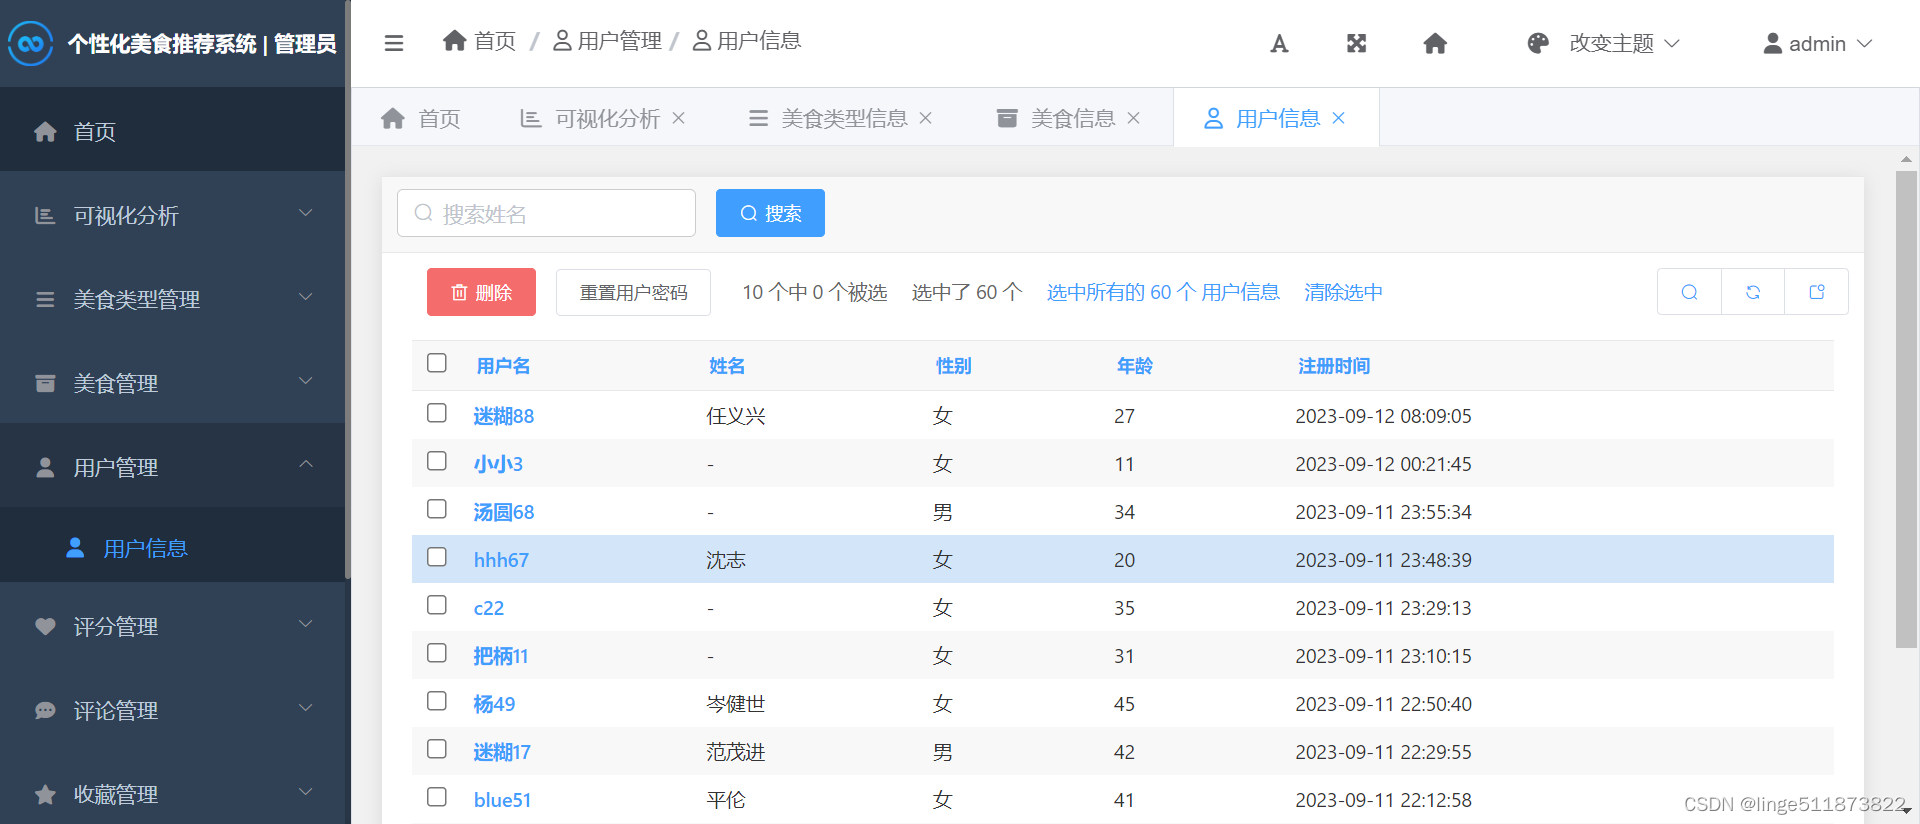Sort by the 注册时间 column header
Viewport: 1920px width, 824px height.
[x=1334, y=366]
